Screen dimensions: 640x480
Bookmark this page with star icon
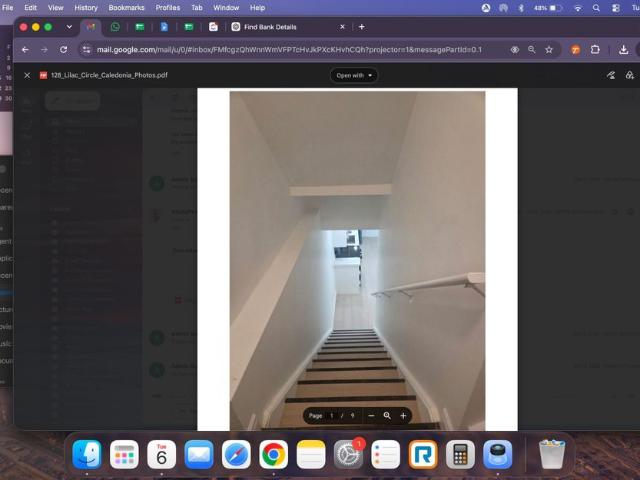tap(549, 50)
